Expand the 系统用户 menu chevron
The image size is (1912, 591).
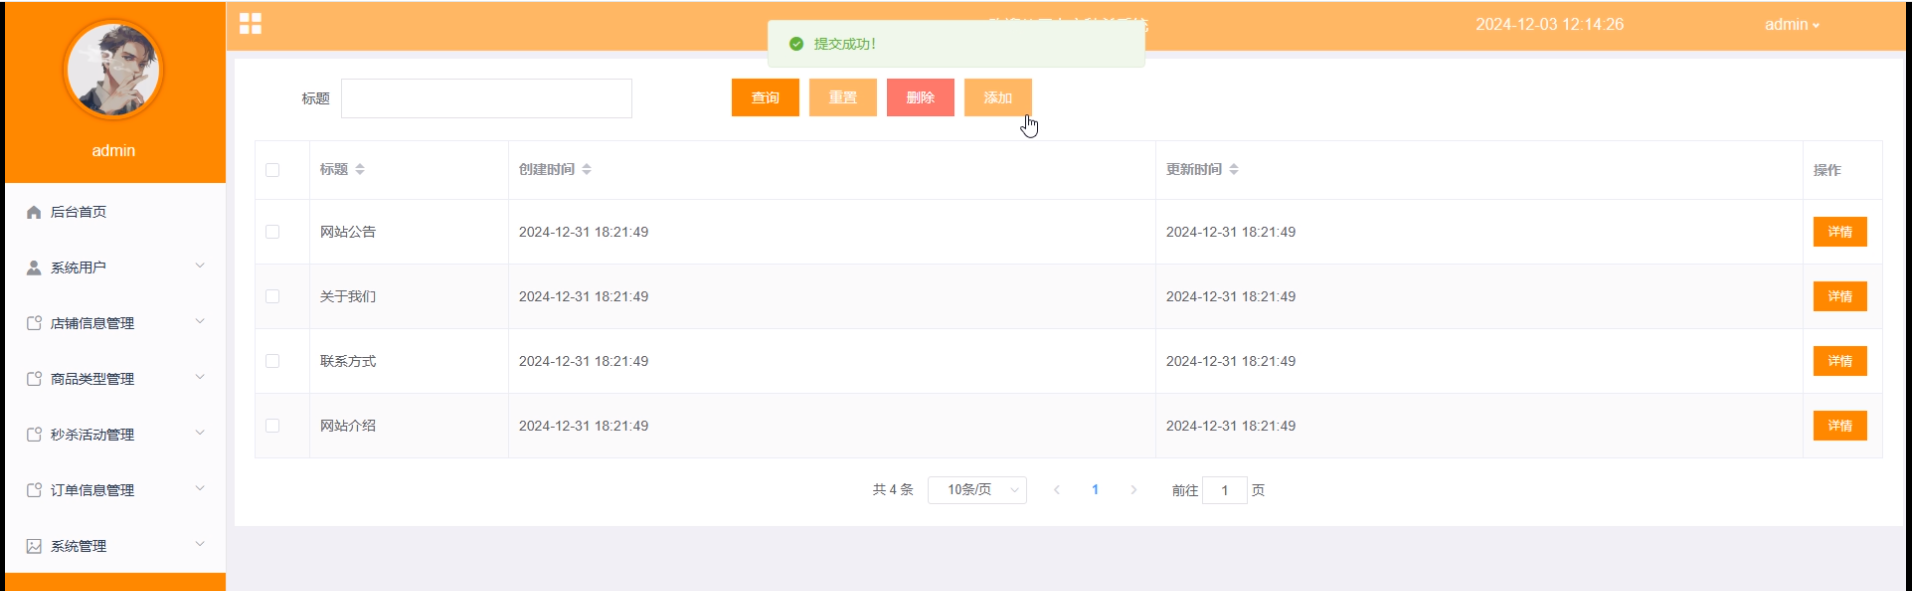pyautogui.click(x=200, y=266)
